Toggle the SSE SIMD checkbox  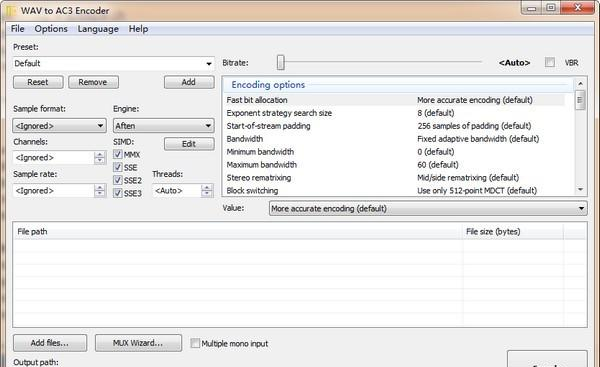point(118,168)
